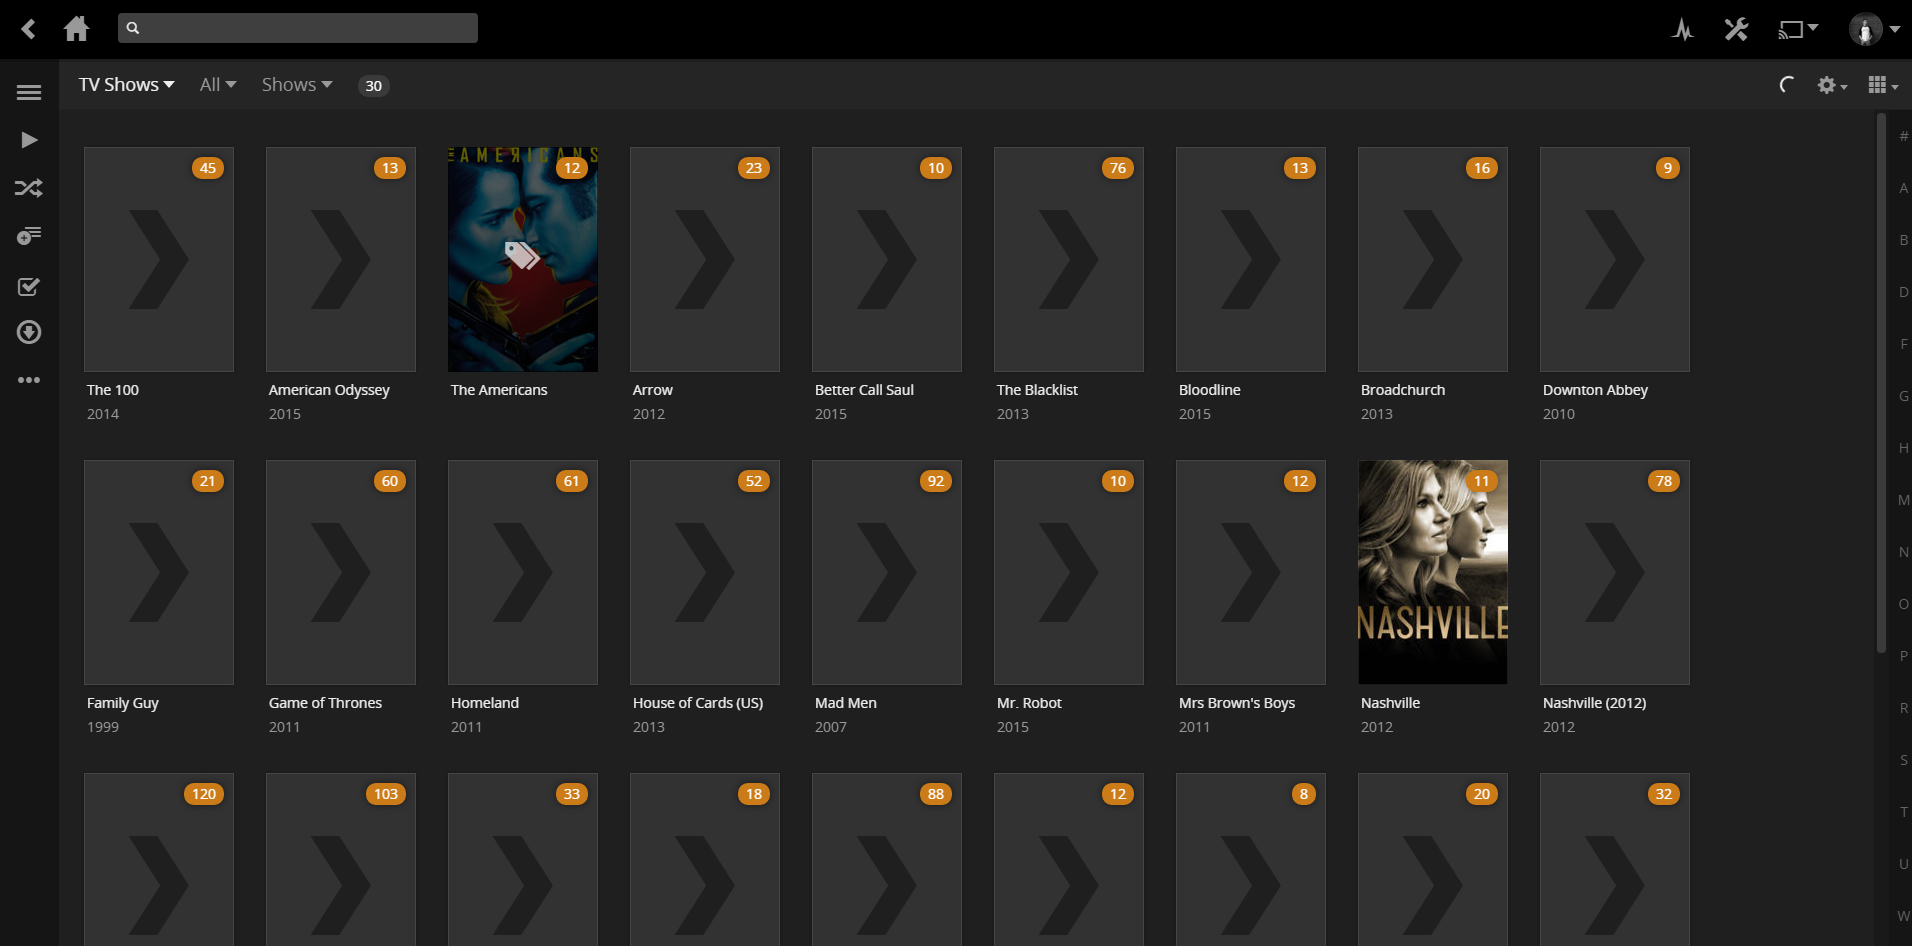Focus the search box in the top bar
Viewport: 1912px width, 946px height.
(298, 28)
